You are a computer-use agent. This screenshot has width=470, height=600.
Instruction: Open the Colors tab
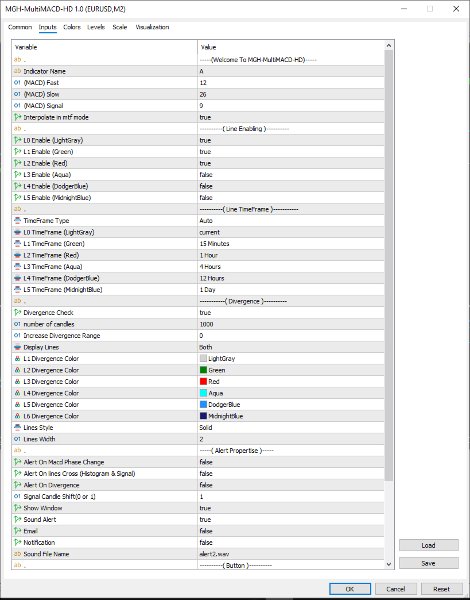[72, 27]
